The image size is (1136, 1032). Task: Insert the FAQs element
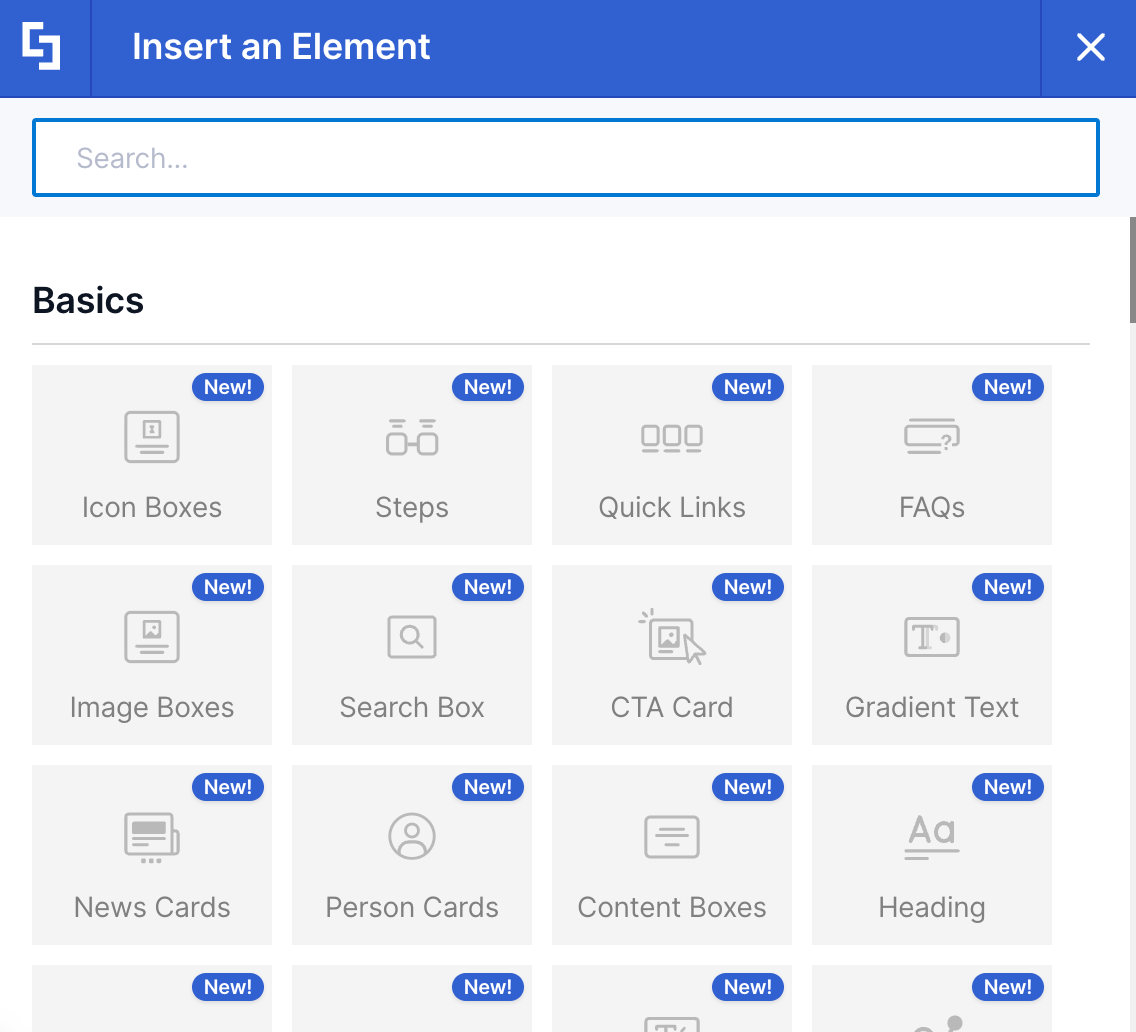tap(932, 455)
